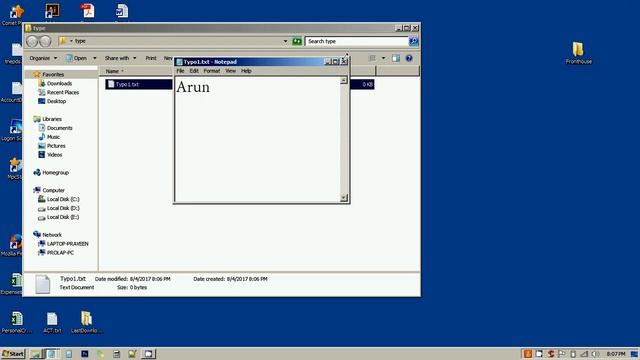This screenshot has width=640, height=360.
Task: Click the green refresh button in Explorer
Action: [297, 41]
